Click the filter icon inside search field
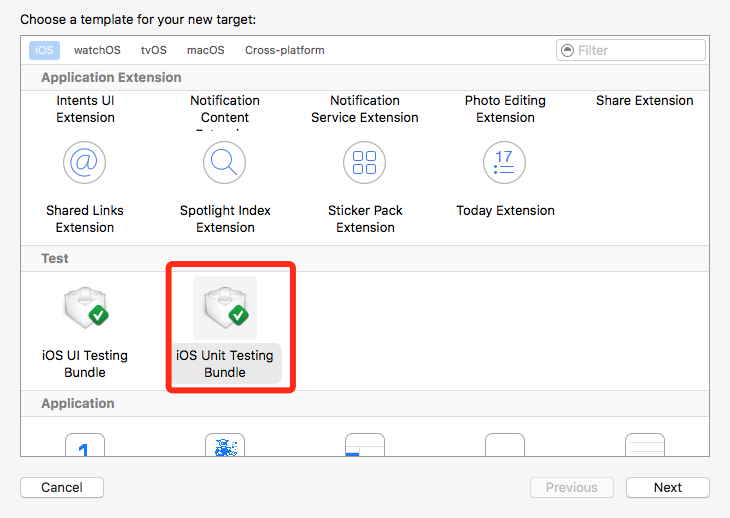This screenshot has width=730, height=518. click(x=568, y=50)
